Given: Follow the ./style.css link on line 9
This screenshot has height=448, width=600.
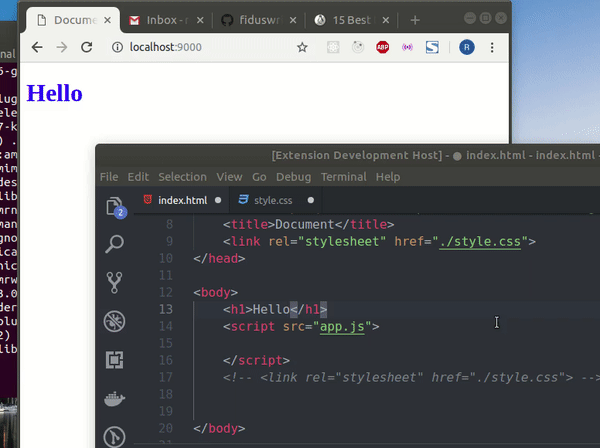Looking at the screenshot, I should point(480,241).
